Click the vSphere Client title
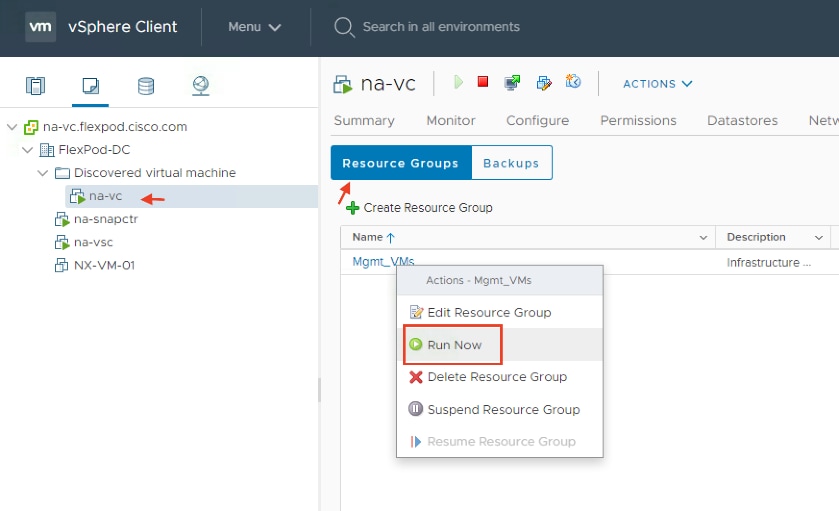This screenshot has height=511, width=839. click(123, 27)
